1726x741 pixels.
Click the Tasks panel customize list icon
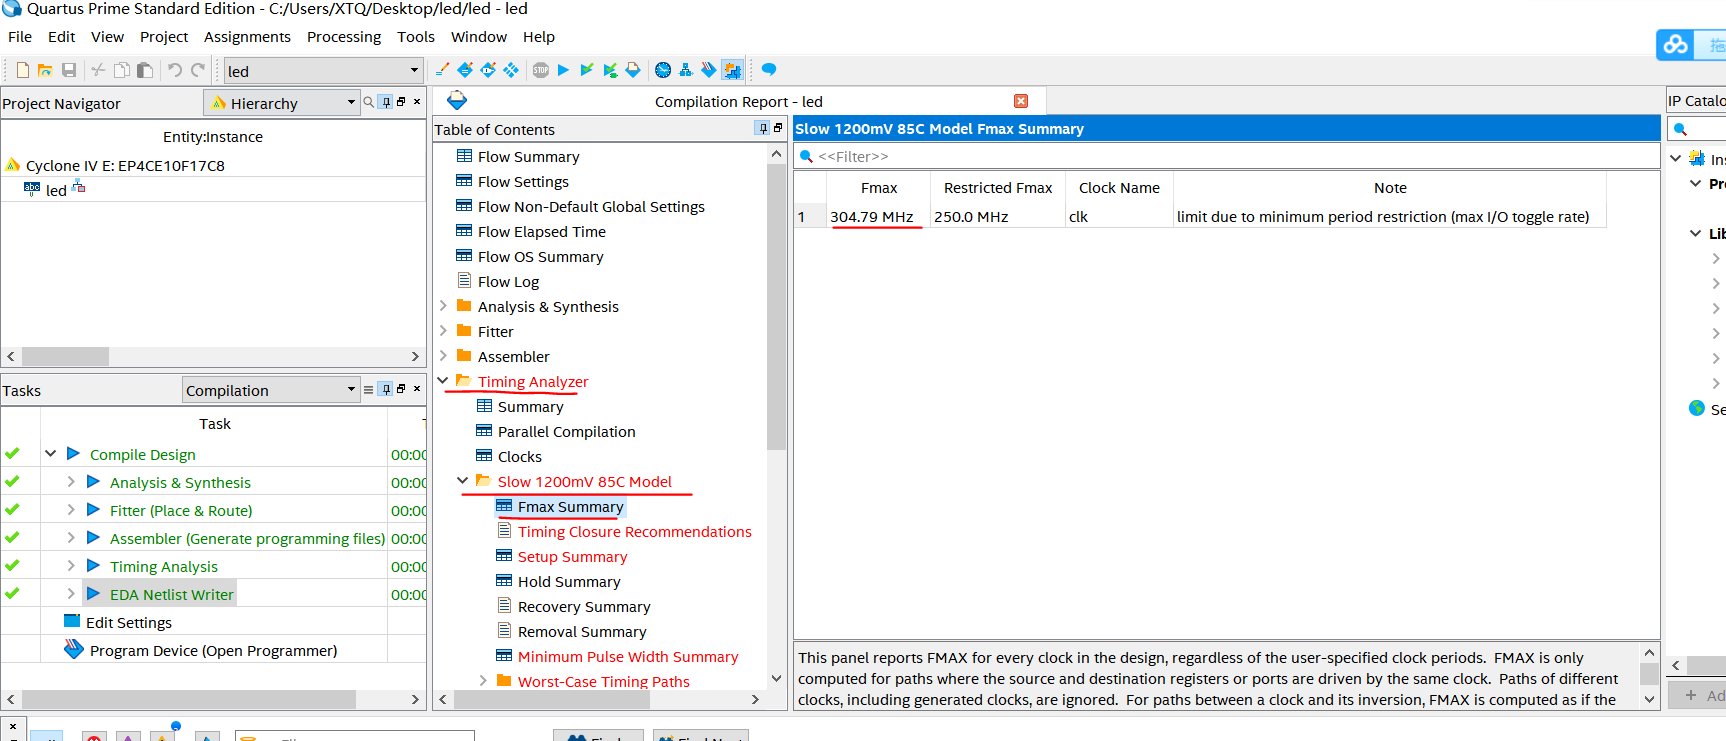click(x=369, y=390)
